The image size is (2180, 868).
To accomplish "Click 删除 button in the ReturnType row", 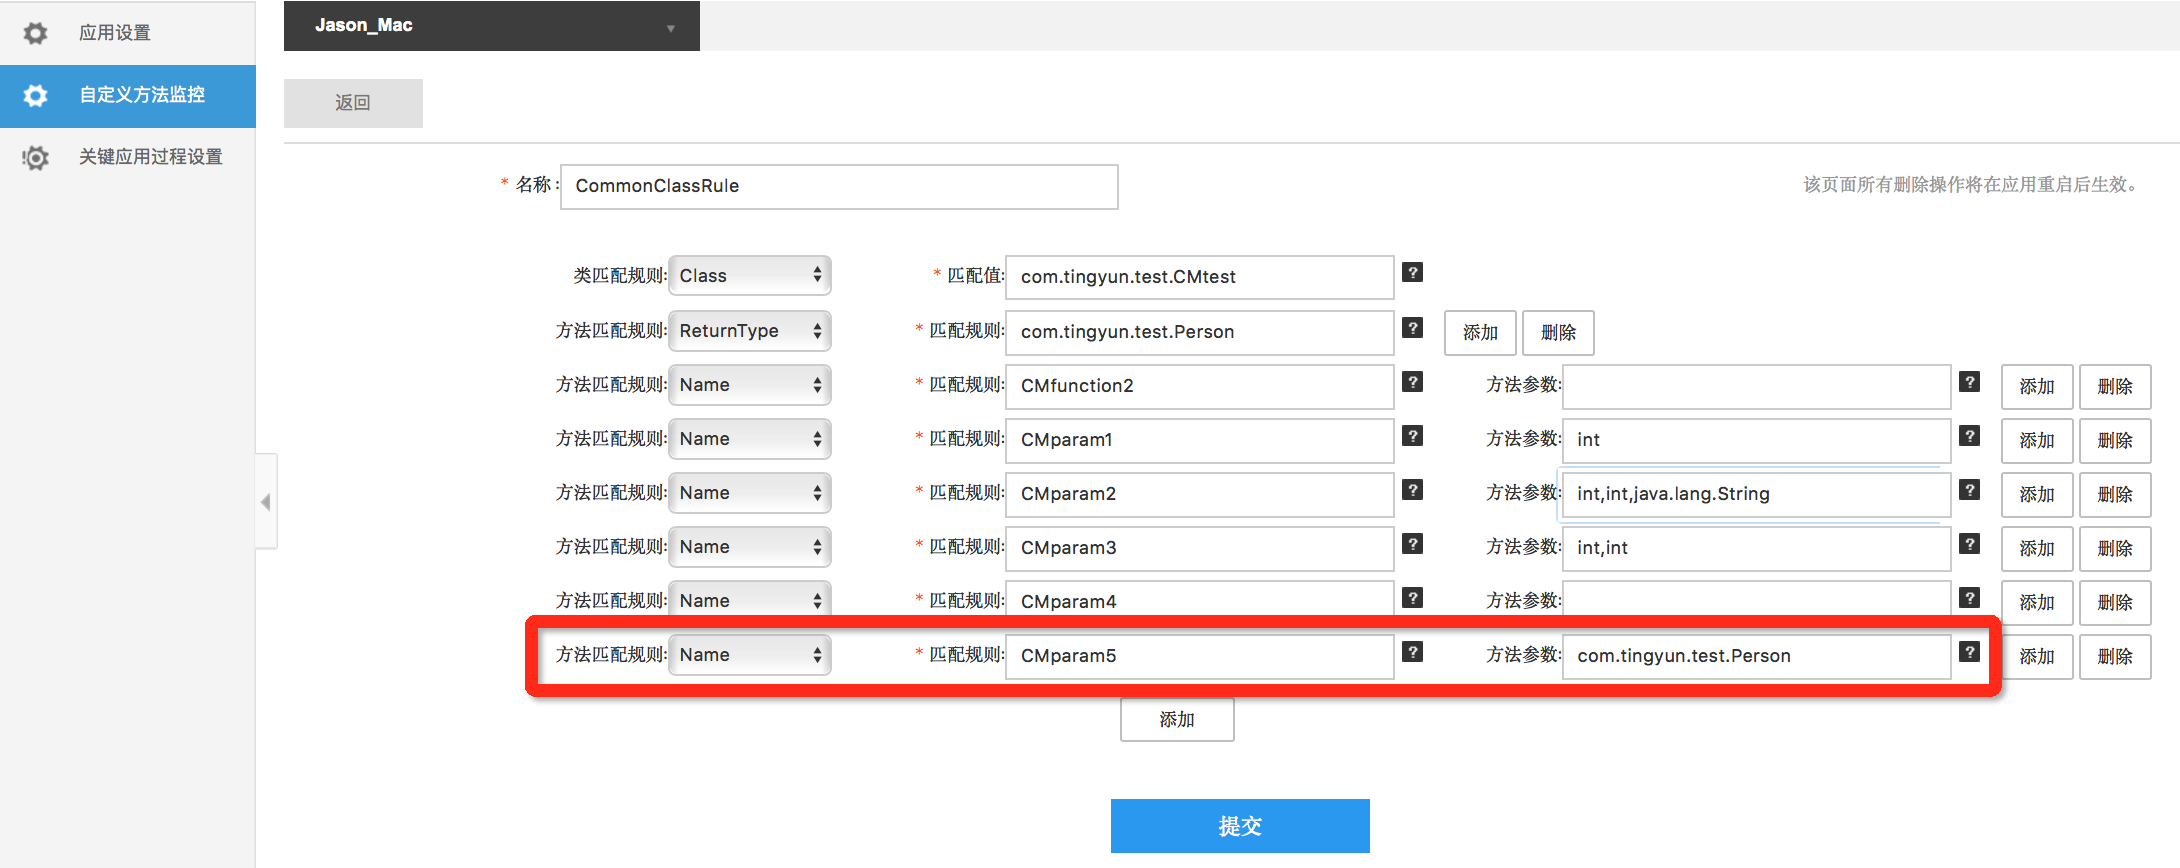I will [x=1557, y=333].
